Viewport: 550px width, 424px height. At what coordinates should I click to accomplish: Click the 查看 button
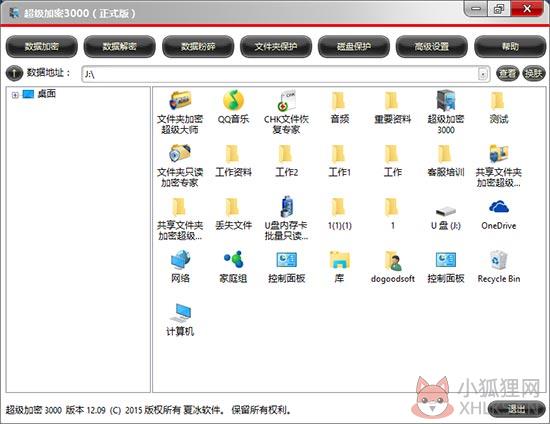click(508, 73)
